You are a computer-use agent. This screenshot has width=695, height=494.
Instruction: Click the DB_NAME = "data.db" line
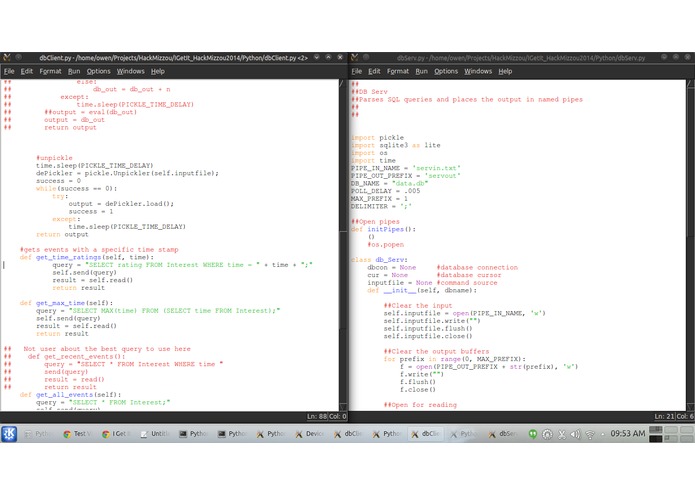coord(389,183)
